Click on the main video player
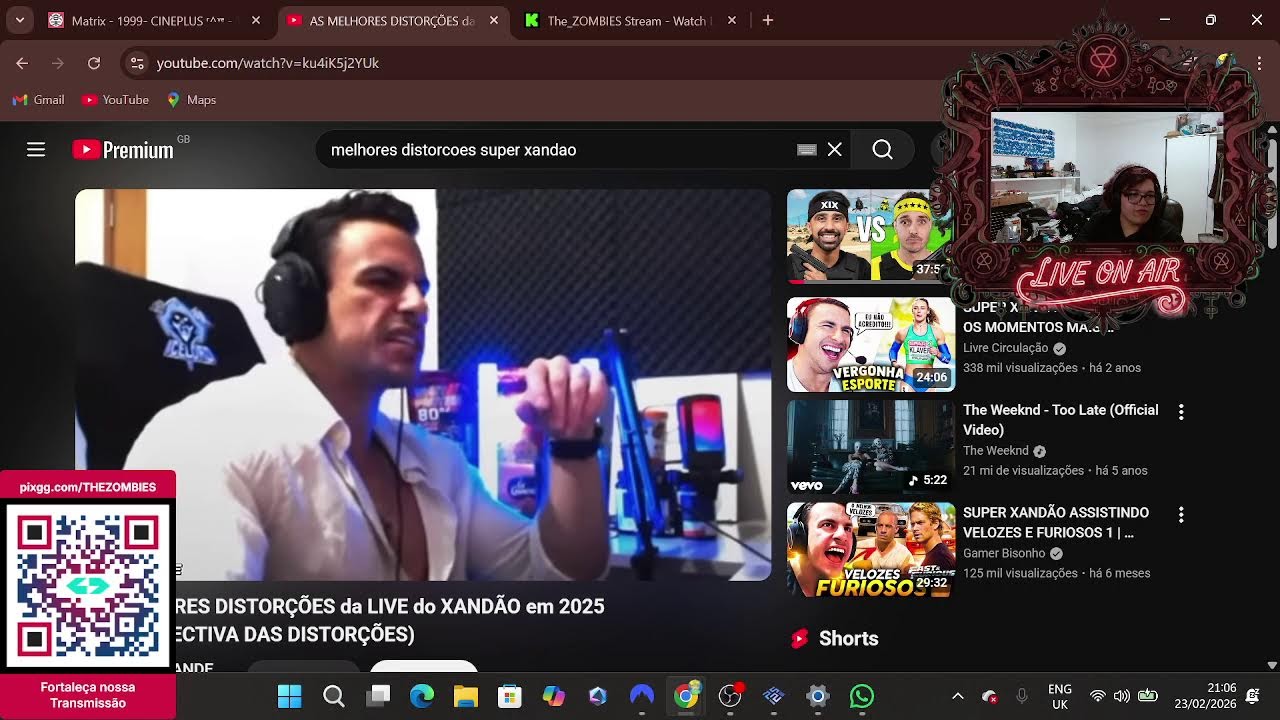The image size is (1280, 720). (423, 385)
